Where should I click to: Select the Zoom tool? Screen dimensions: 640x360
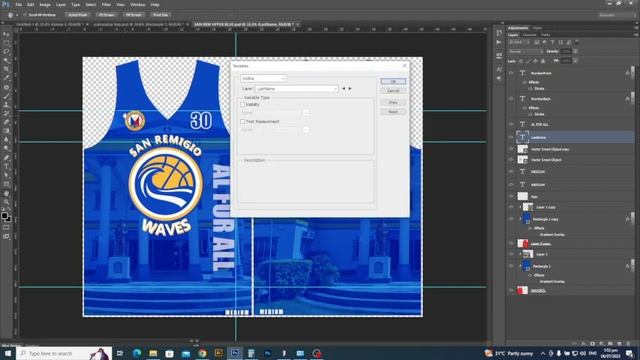pyautogui.click(x=6, y=202)
